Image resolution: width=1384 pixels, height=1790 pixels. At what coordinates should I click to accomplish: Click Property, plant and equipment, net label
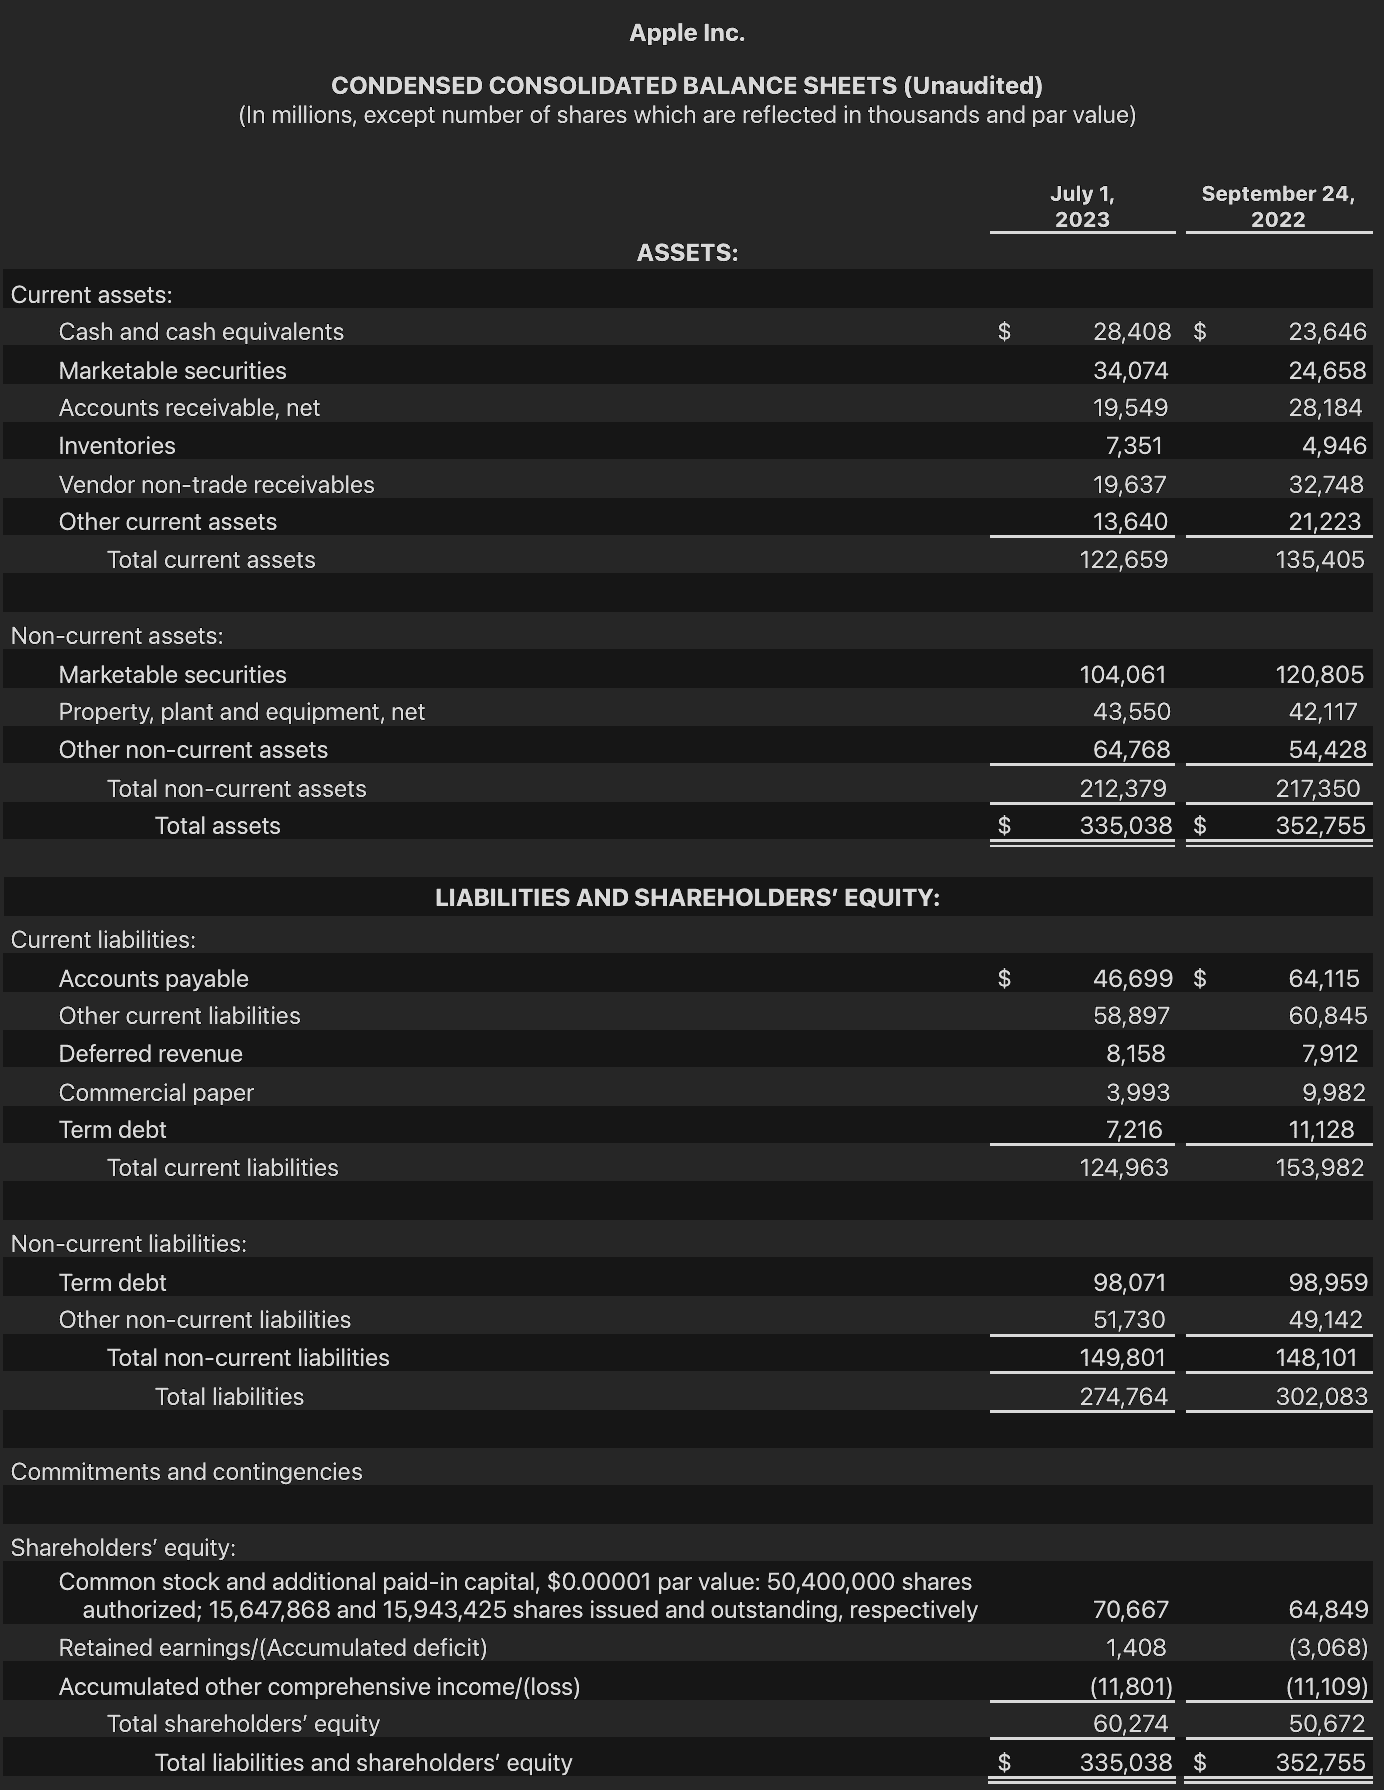point(242,712)
